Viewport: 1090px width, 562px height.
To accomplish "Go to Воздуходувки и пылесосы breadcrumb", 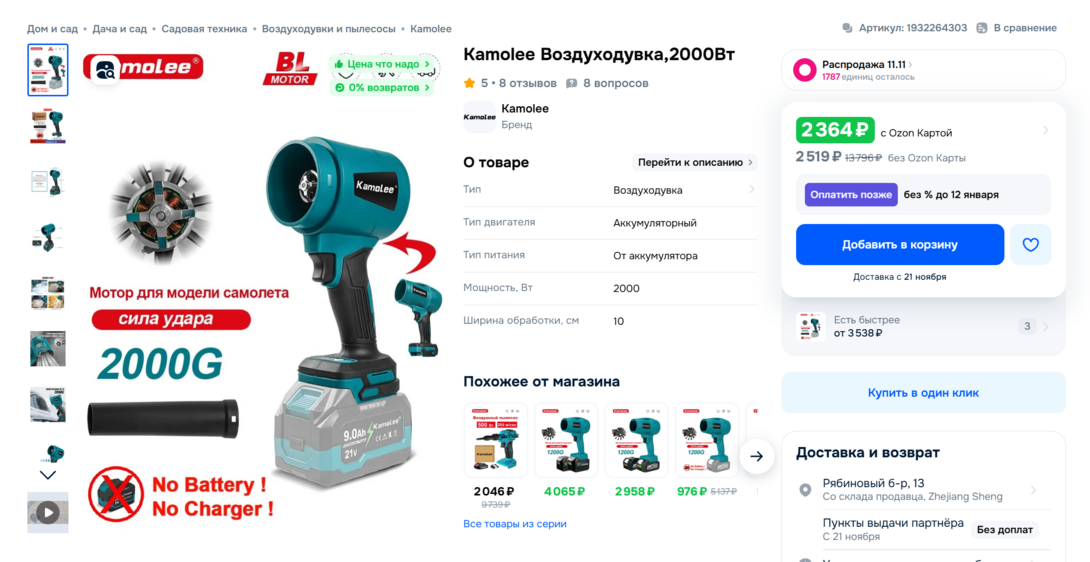I will [329, 29].
